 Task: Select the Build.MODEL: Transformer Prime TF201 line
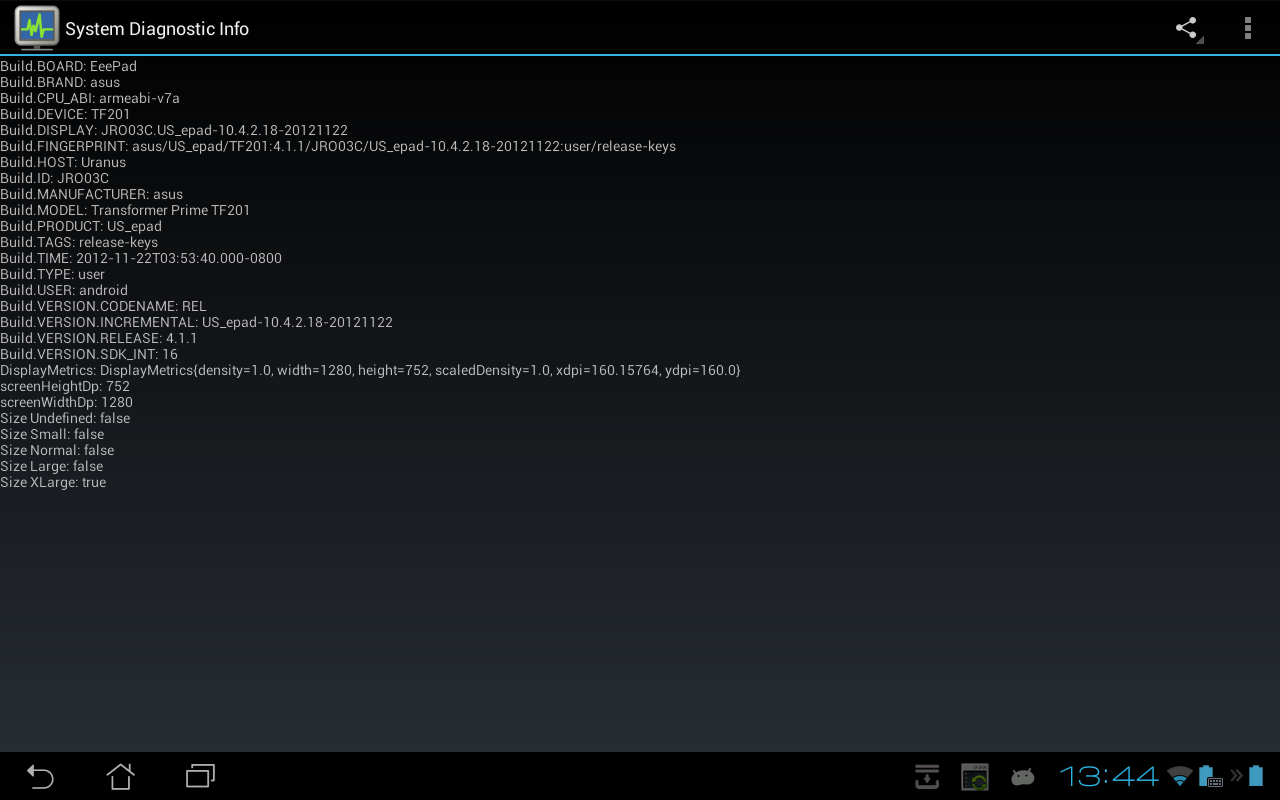(x=125, y=210)
